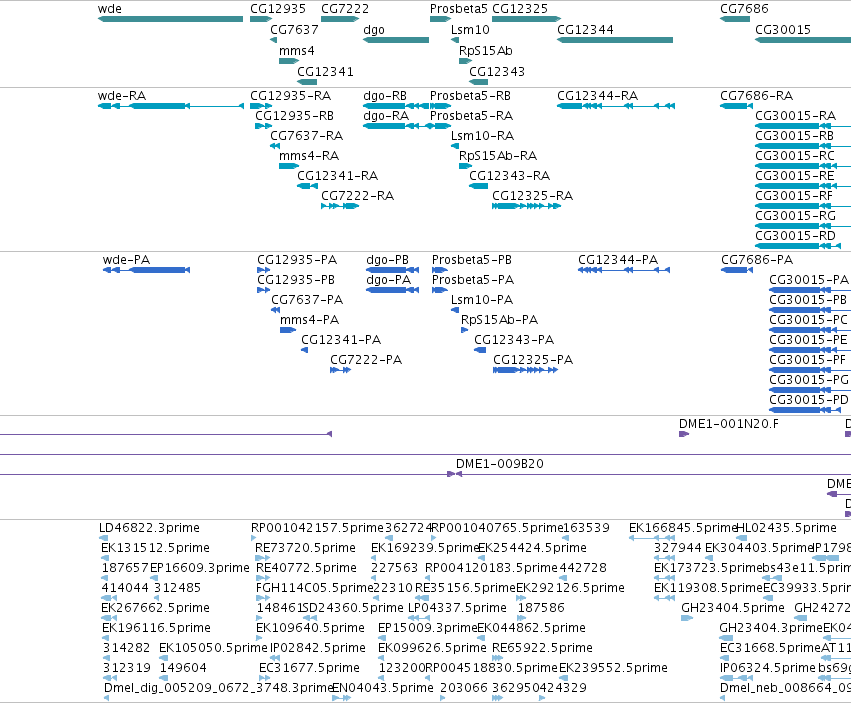Screen dimensions: 851x703
Task: Open the RpS15Ab gene feature
Action: click(x=465, y=61)
